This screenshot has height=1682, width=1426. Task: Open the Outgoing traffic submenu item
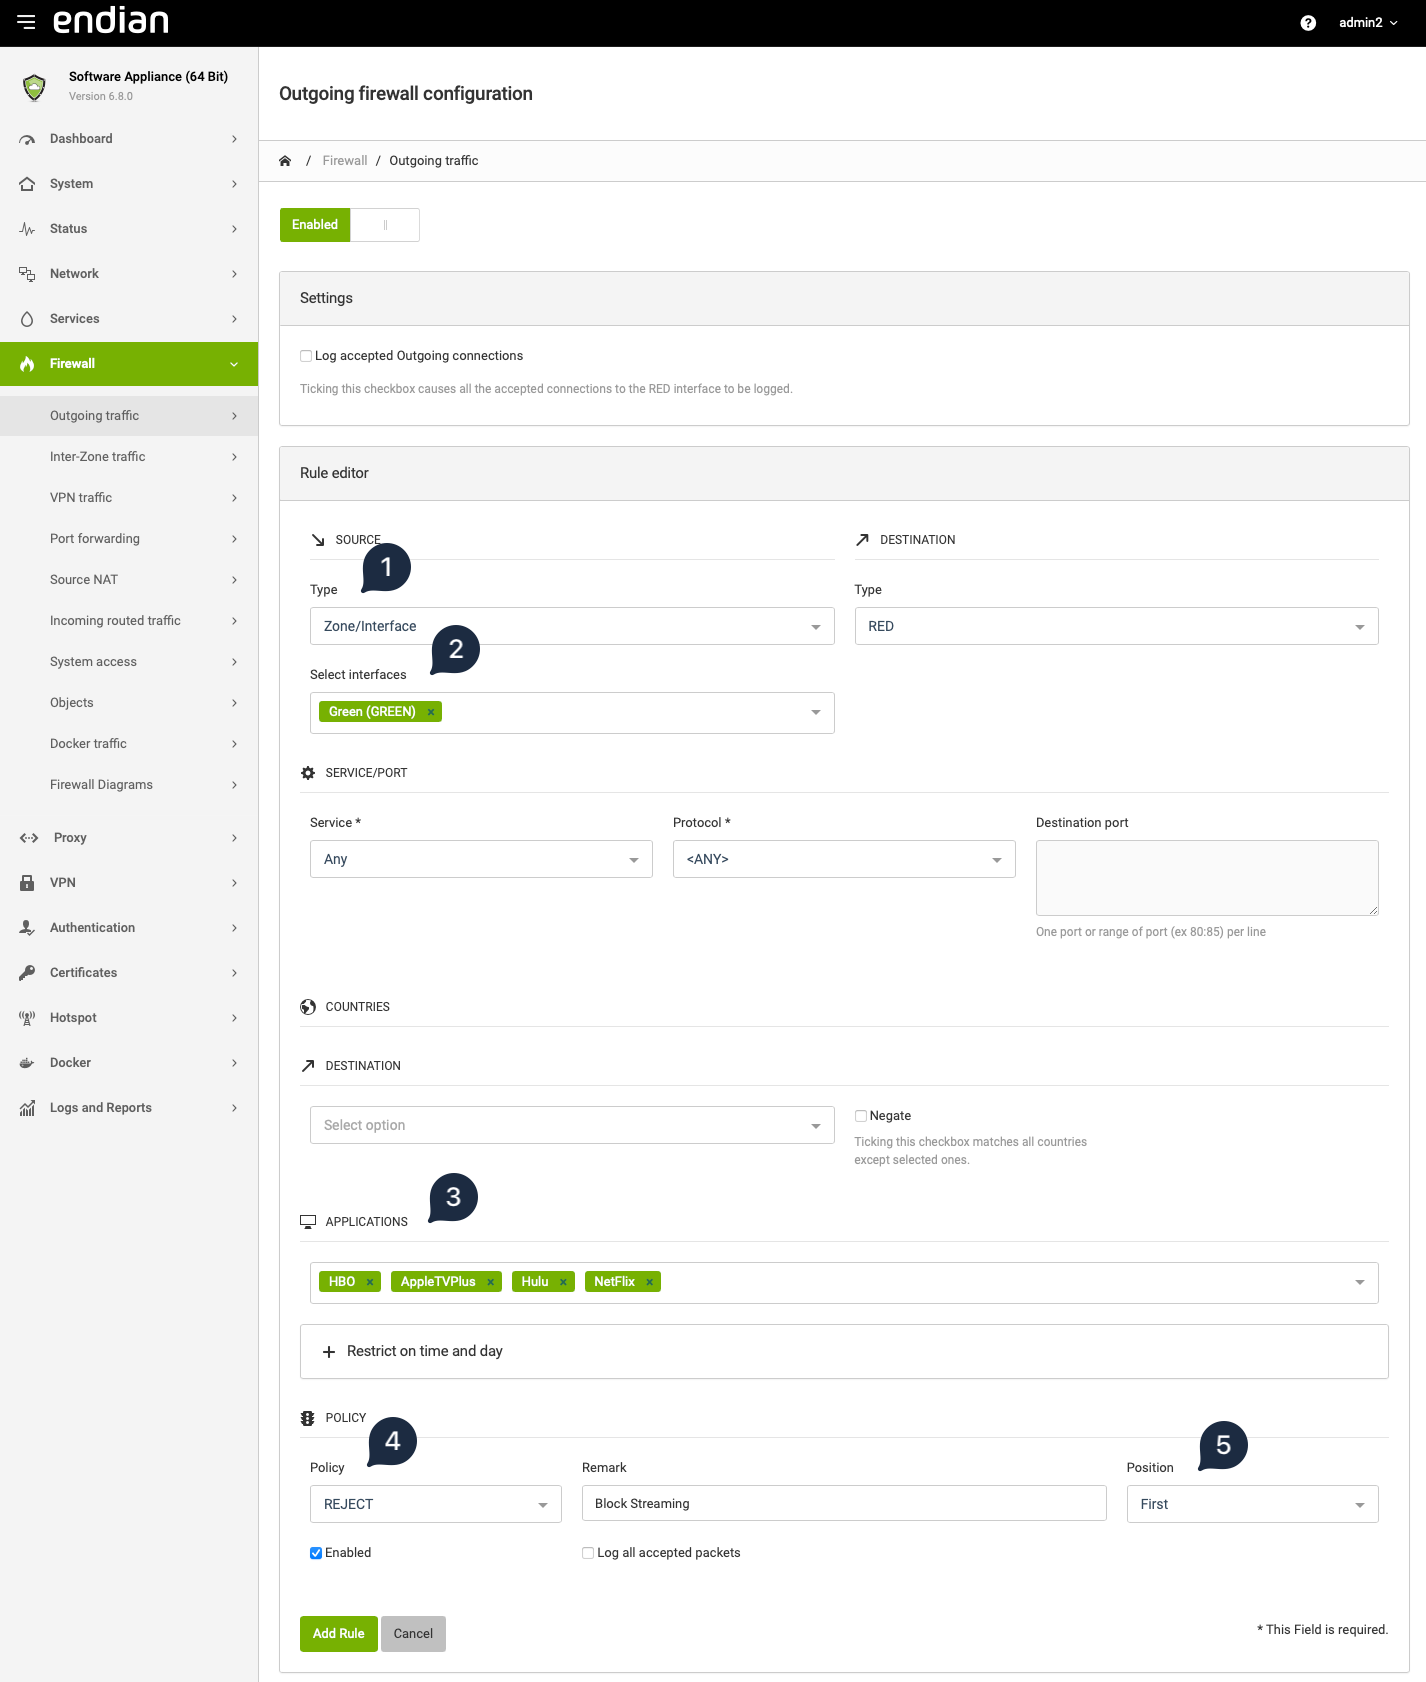pos(129,416)
